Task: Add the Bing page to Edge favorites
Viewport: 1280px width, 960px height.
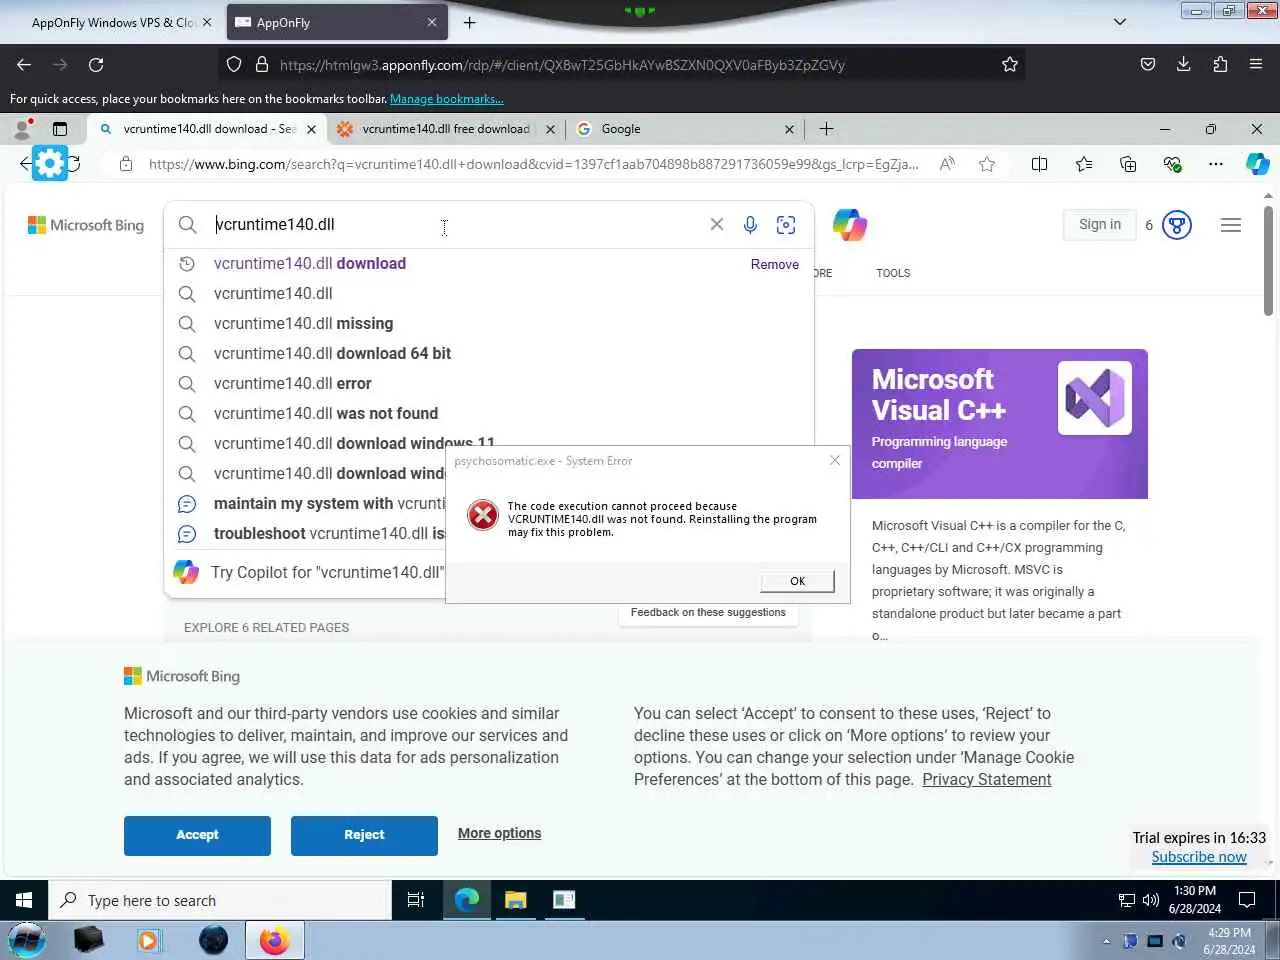Action: coord(987,164)
